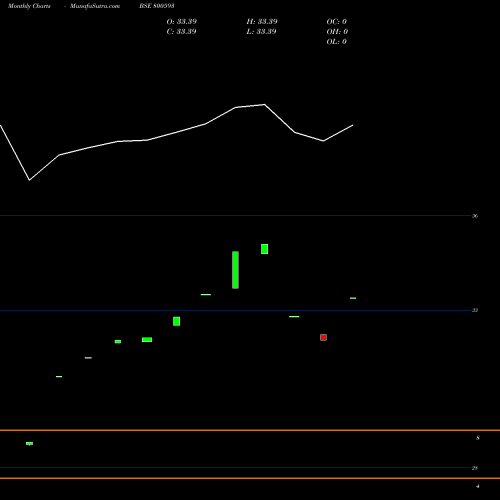
Task: Click the 'Monthly Charts' title text
Action: coord(29,6)
